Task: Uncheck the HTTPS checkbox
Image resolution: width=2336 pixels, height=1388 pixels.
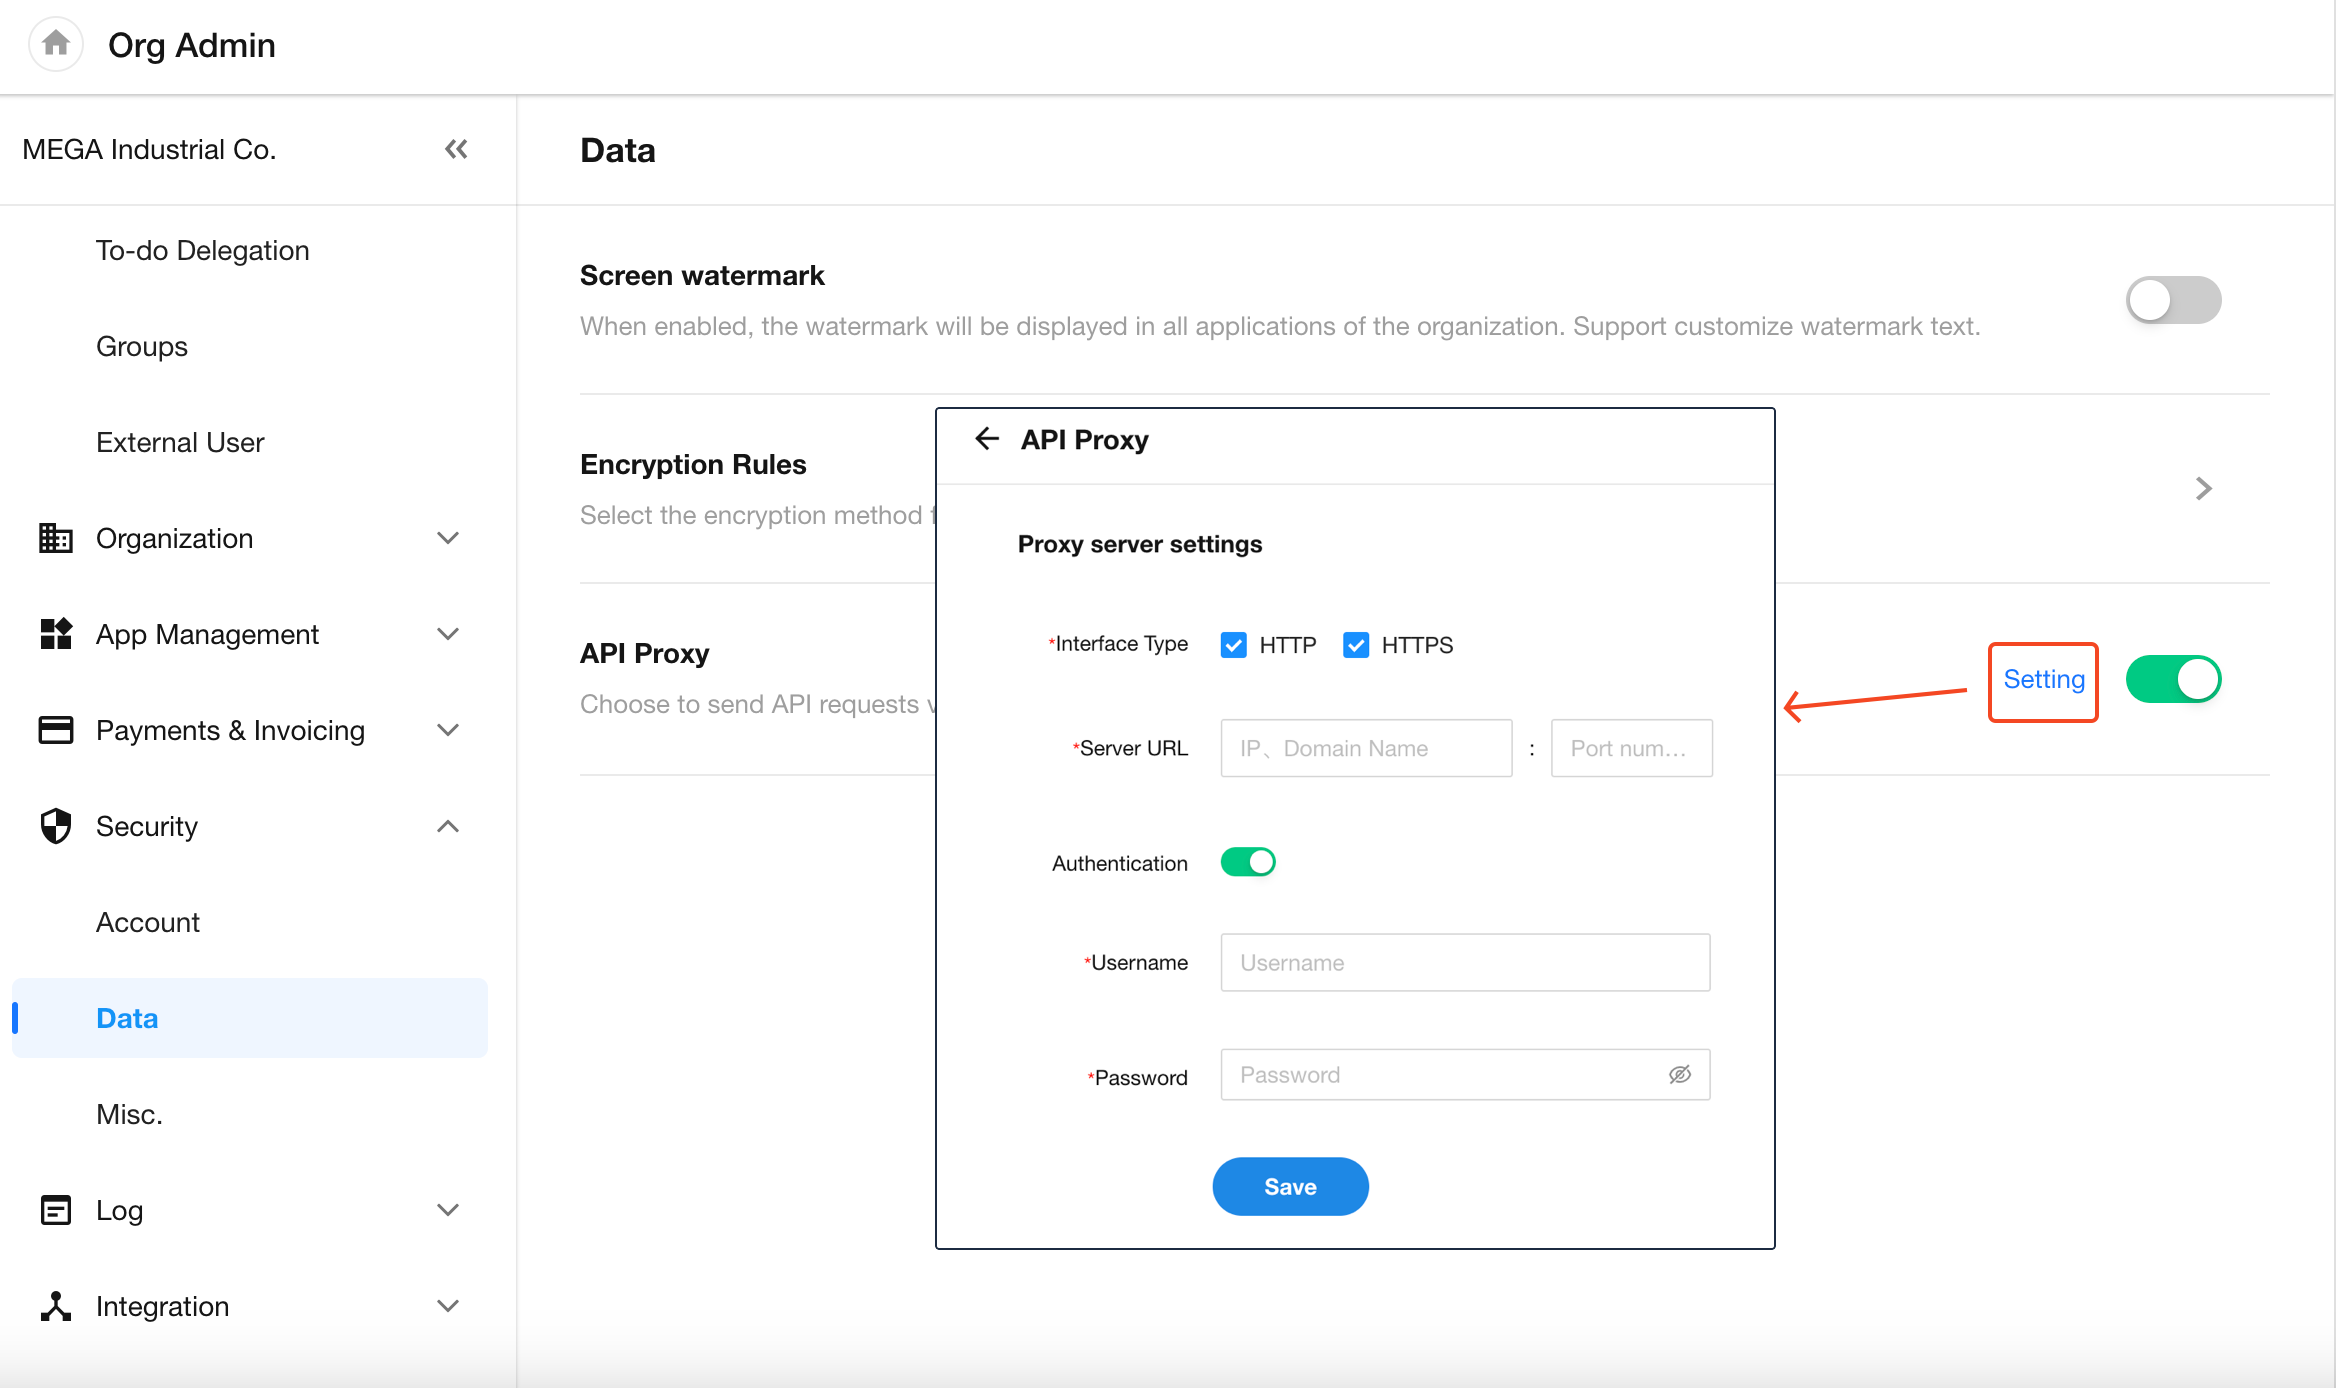Action: [1356, 645]
